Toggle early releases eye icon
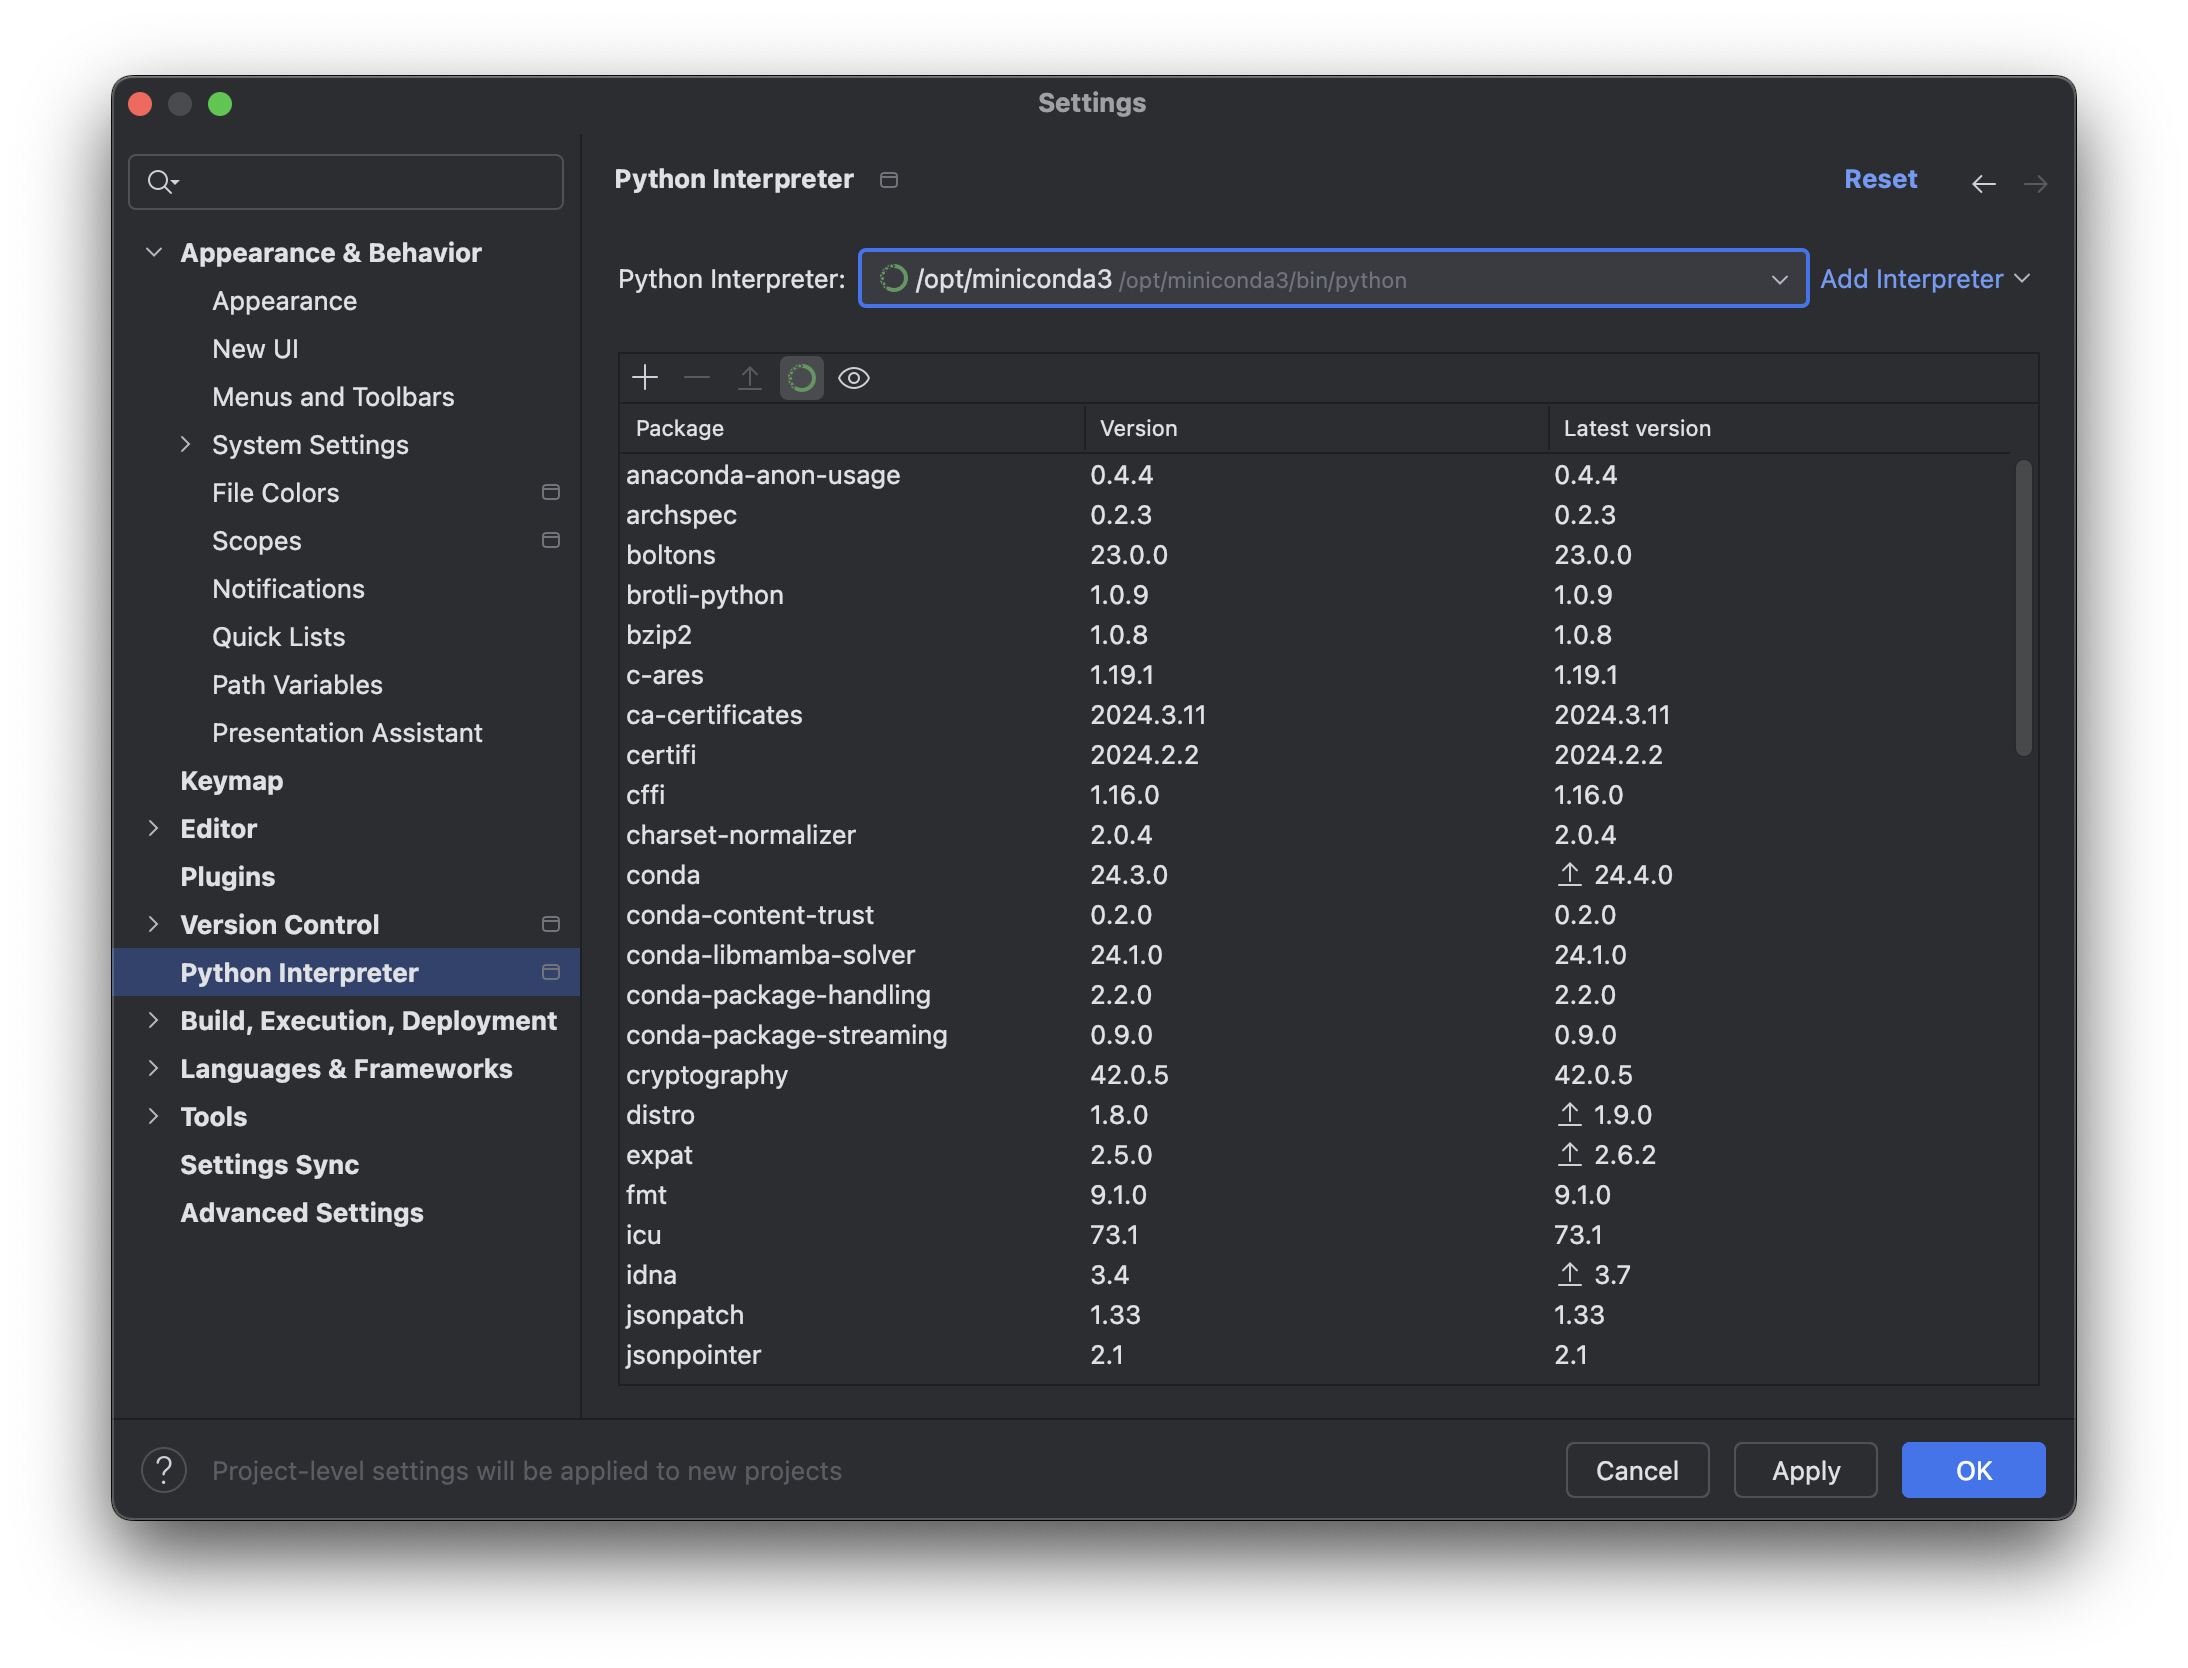 coord(853,378)
